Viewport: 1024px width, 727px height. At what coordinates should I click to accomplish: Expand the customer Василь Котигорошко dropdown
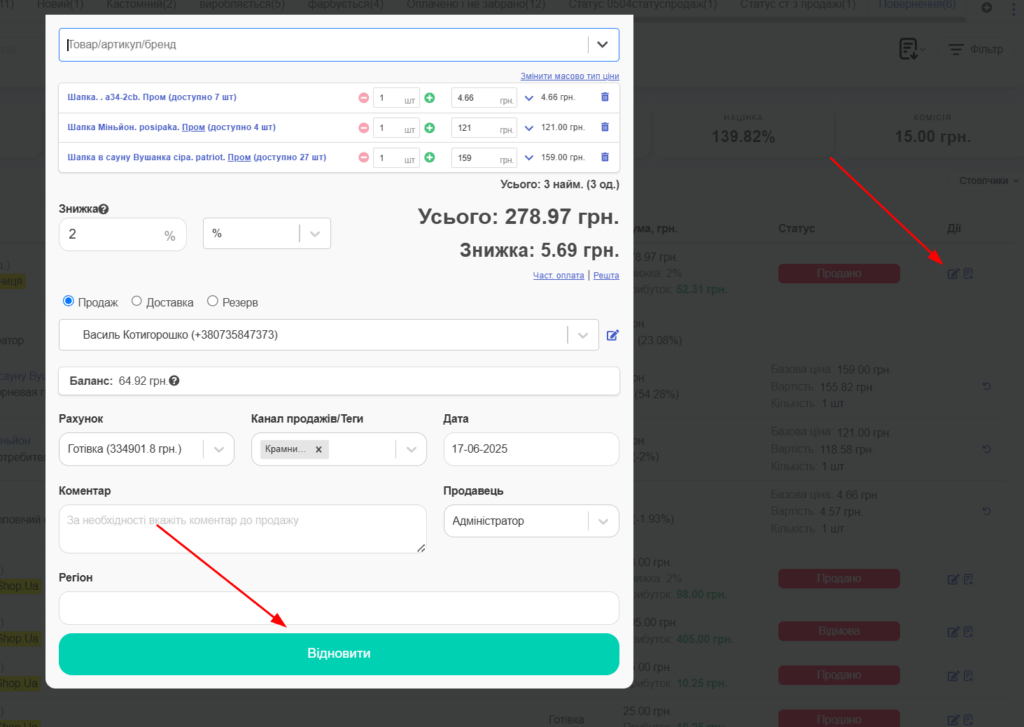583,335
